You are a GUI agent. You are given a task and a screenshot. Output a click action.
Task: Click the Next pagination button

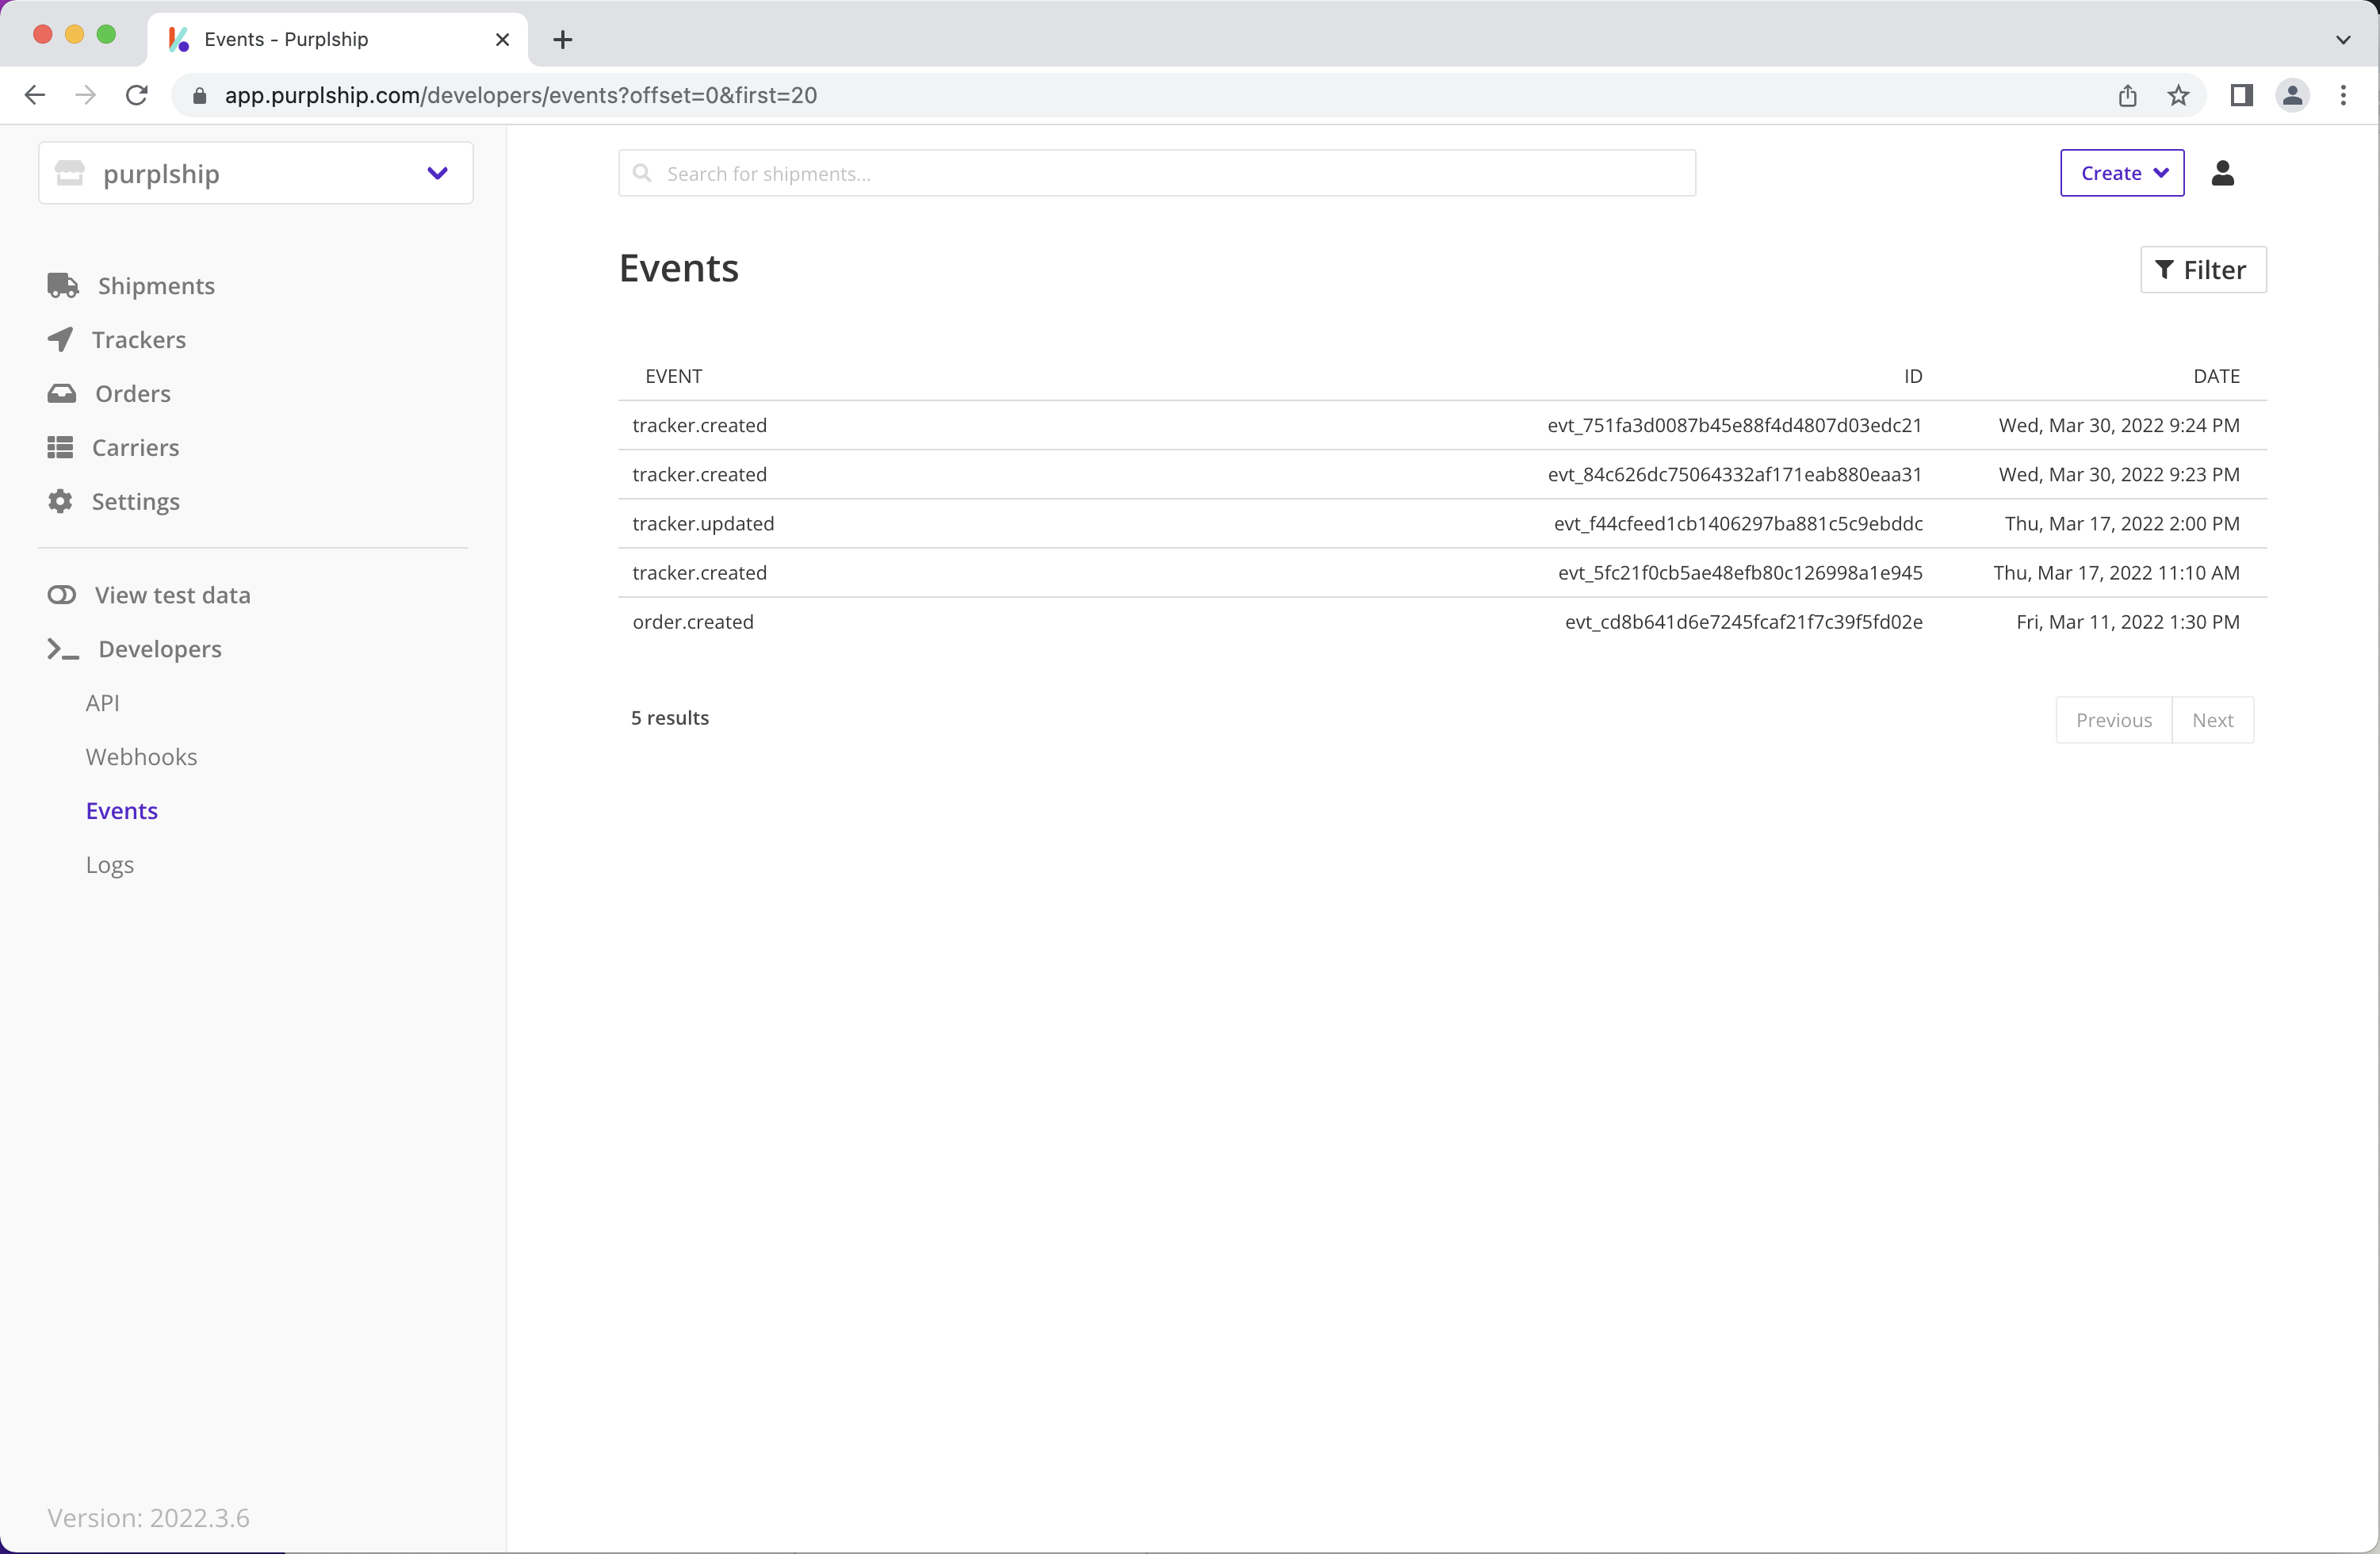coord(2212,720)
